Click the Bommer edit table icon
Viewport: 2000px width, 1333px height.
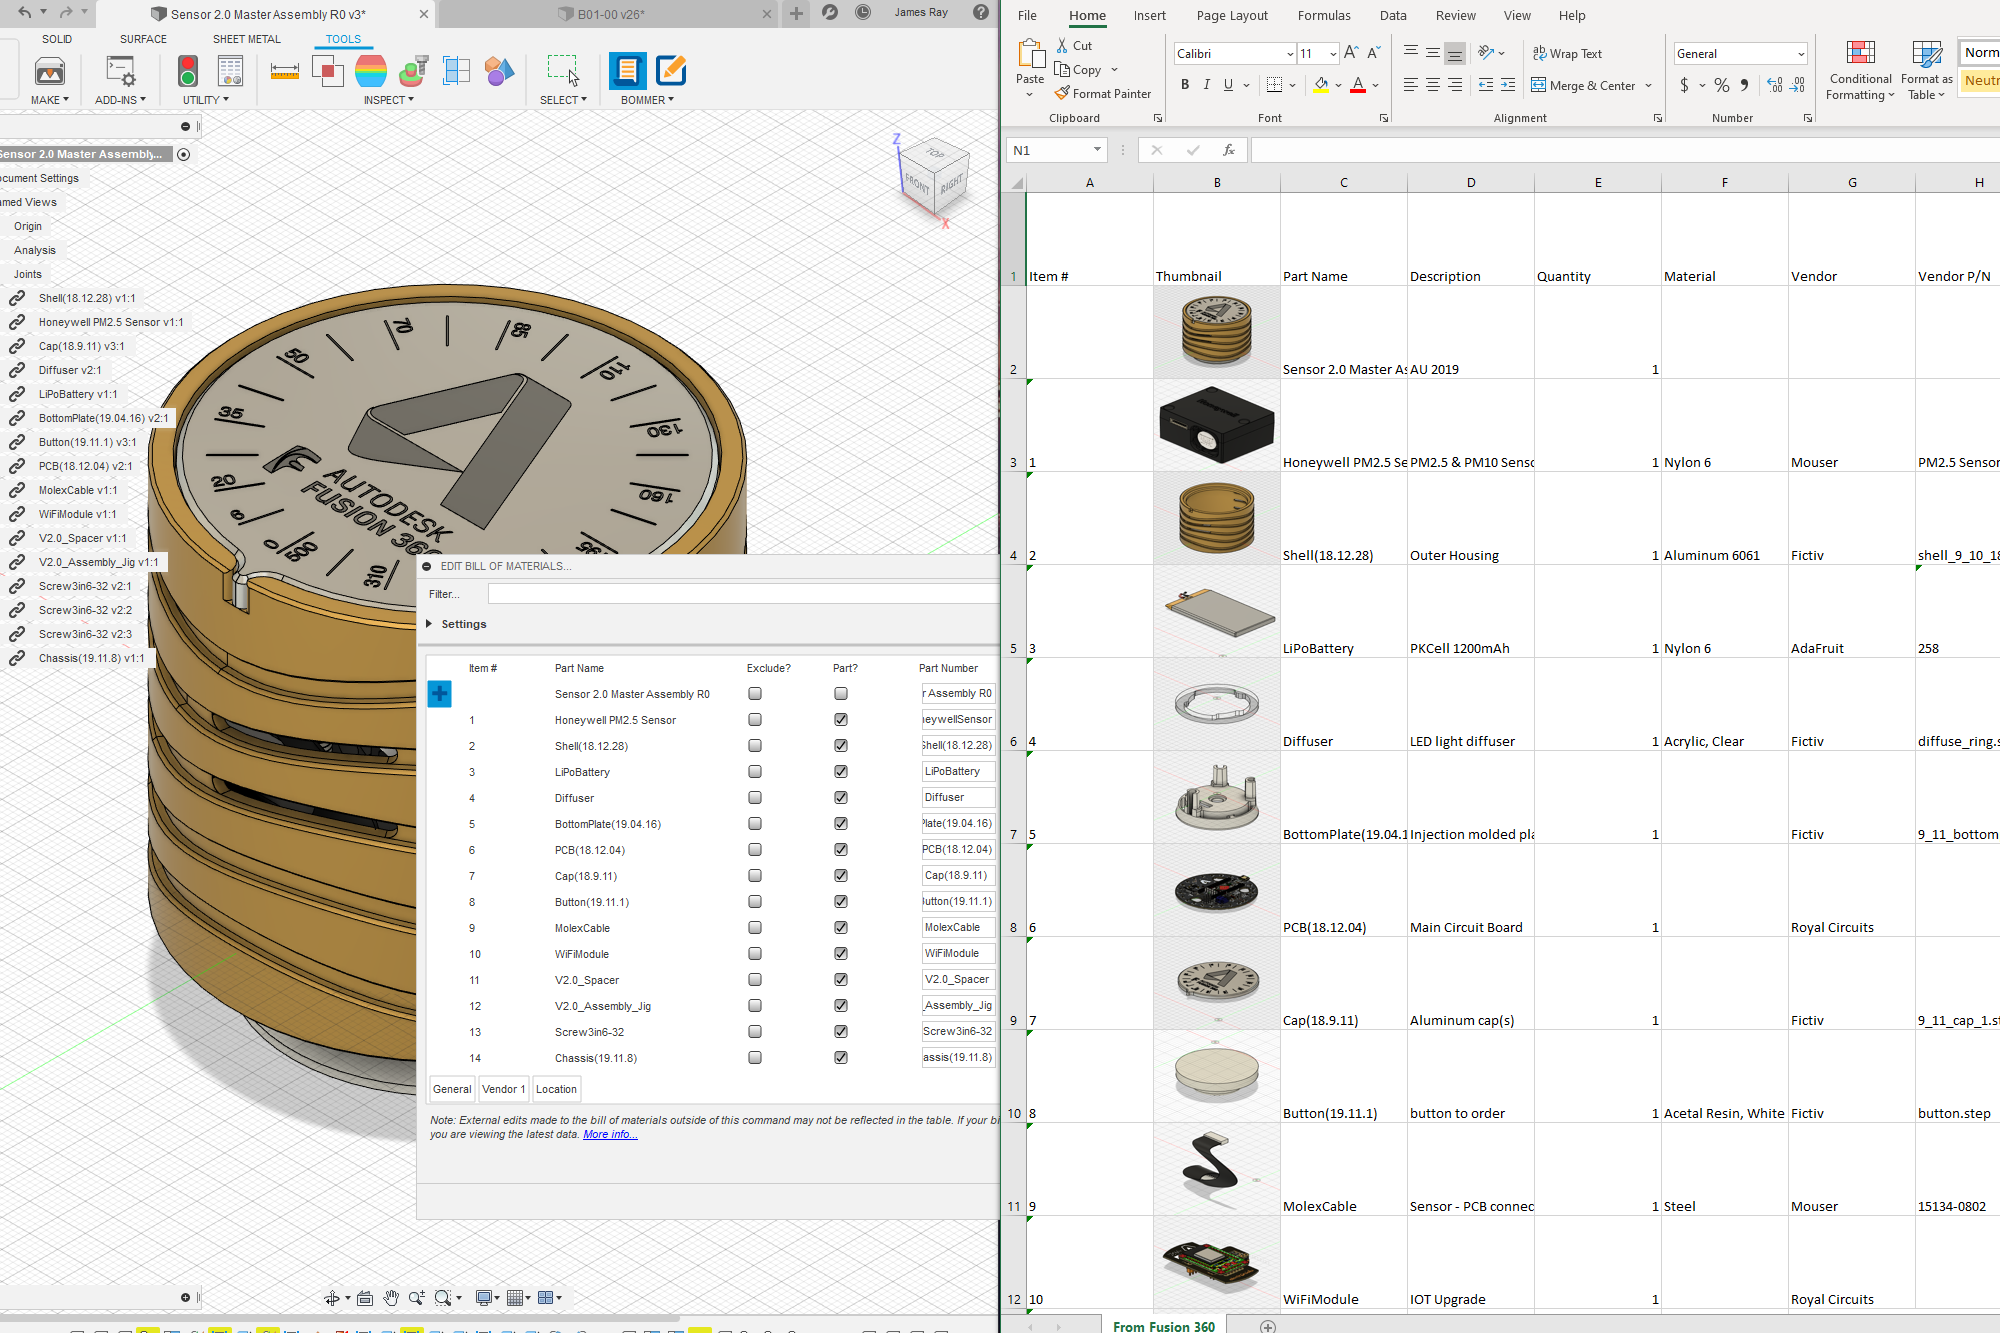pos(670,71)
